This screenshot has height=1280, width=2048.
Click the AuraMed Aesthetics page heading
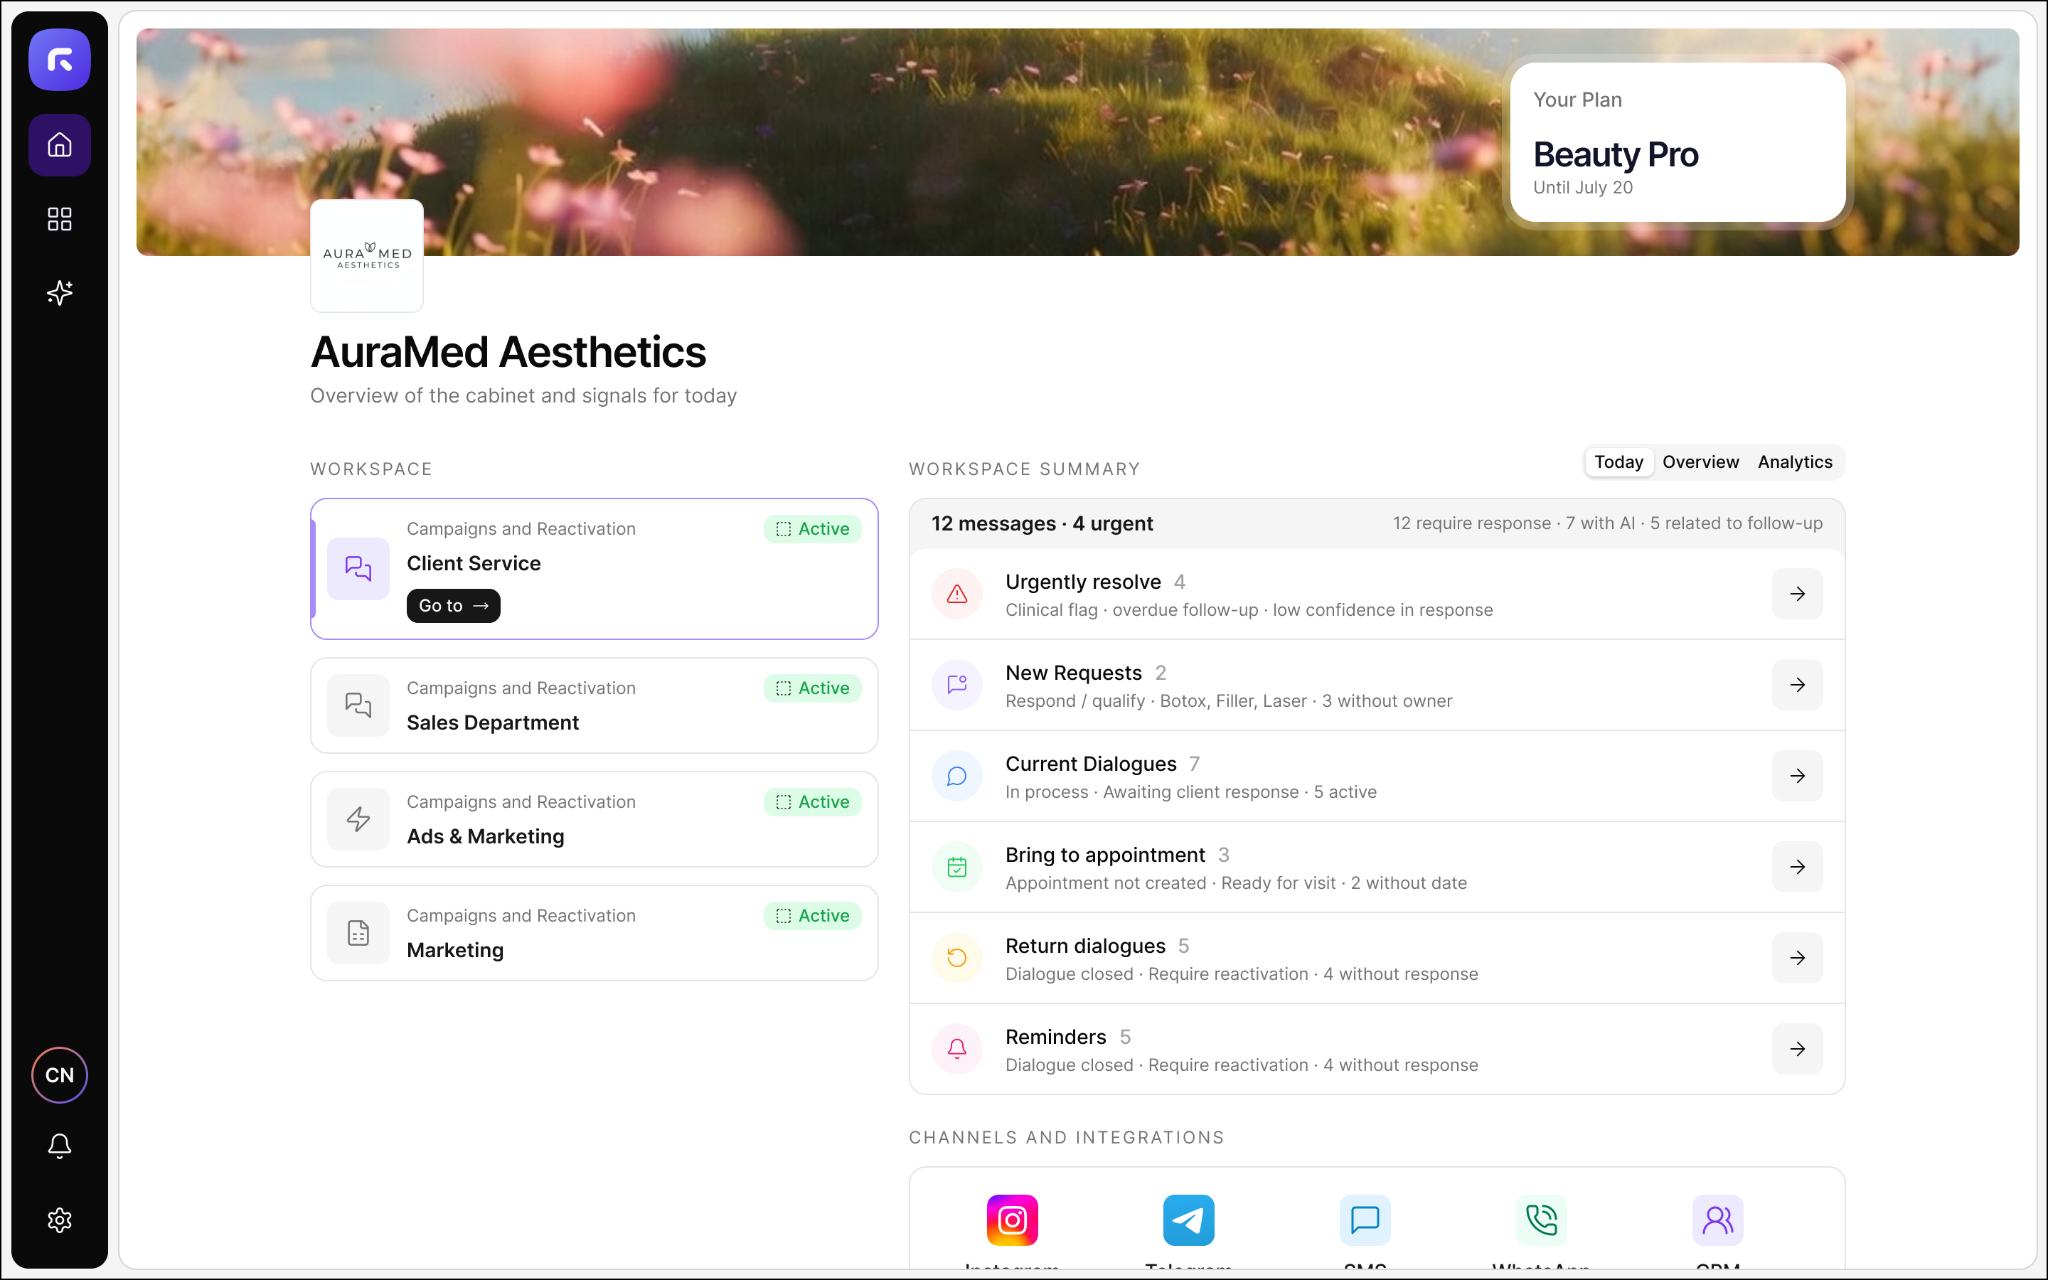(x=508, y=352)
